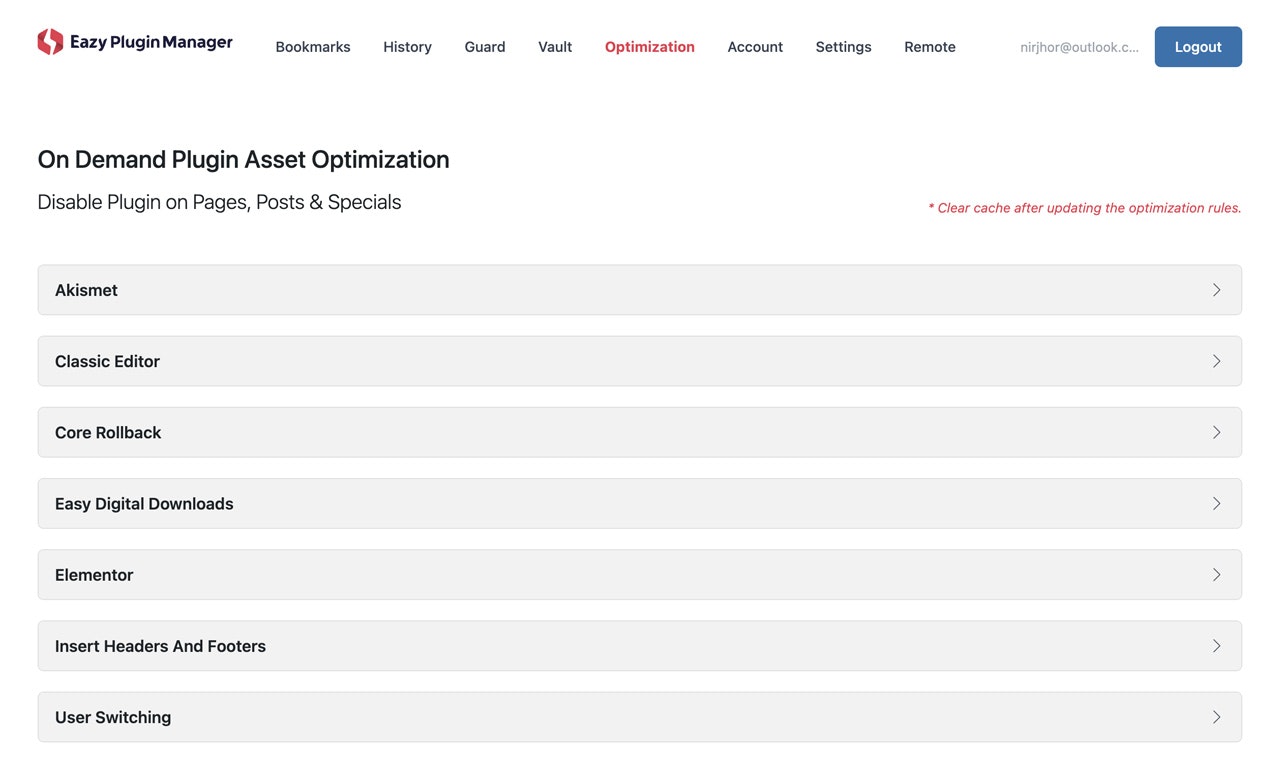Screen dimensions: 1270x760
Task: Click the User Switching plugin name
Action: point(113,717)
